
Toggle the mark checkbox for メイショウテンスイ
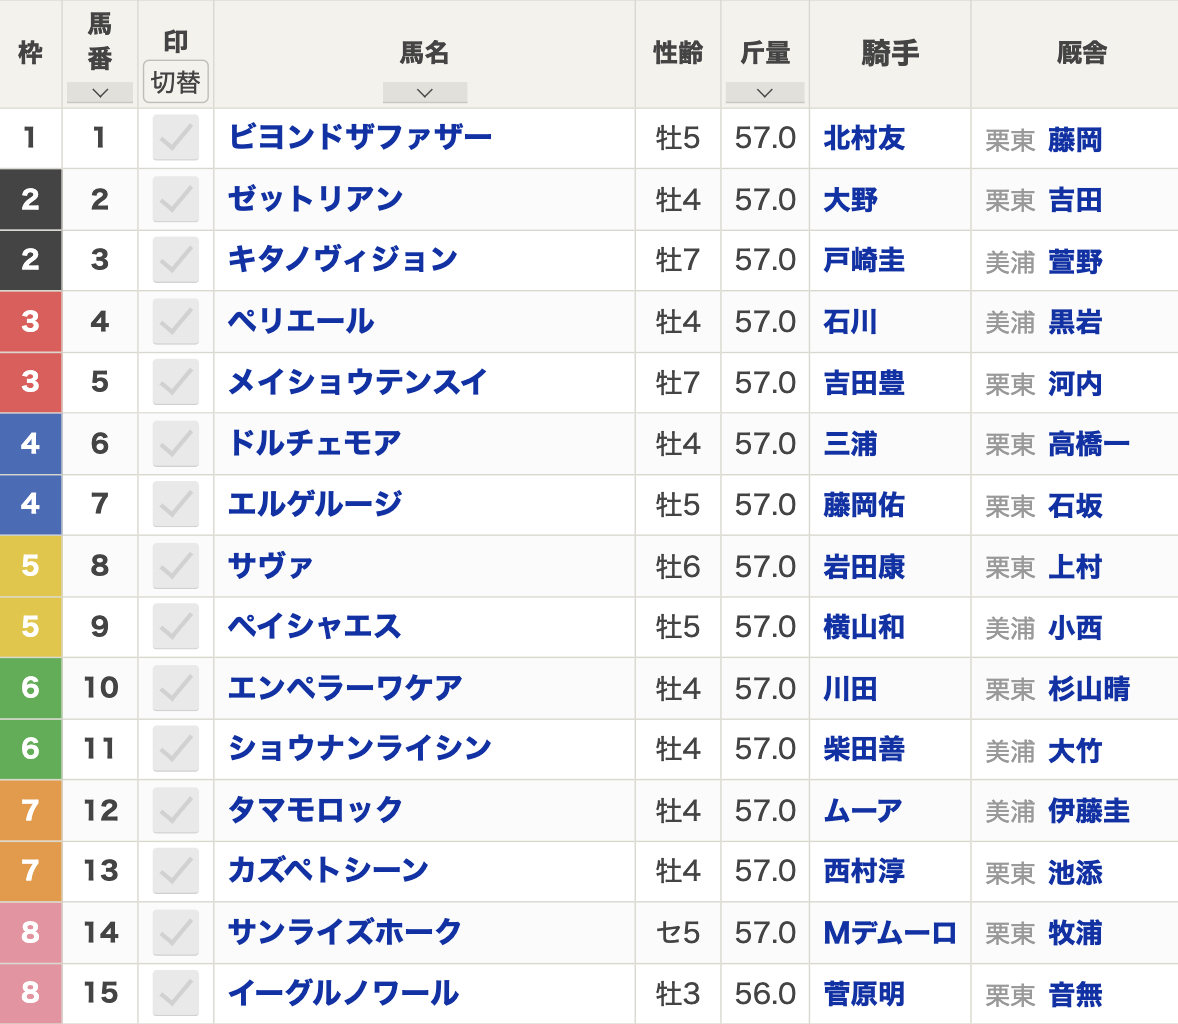tap(176, 382)
